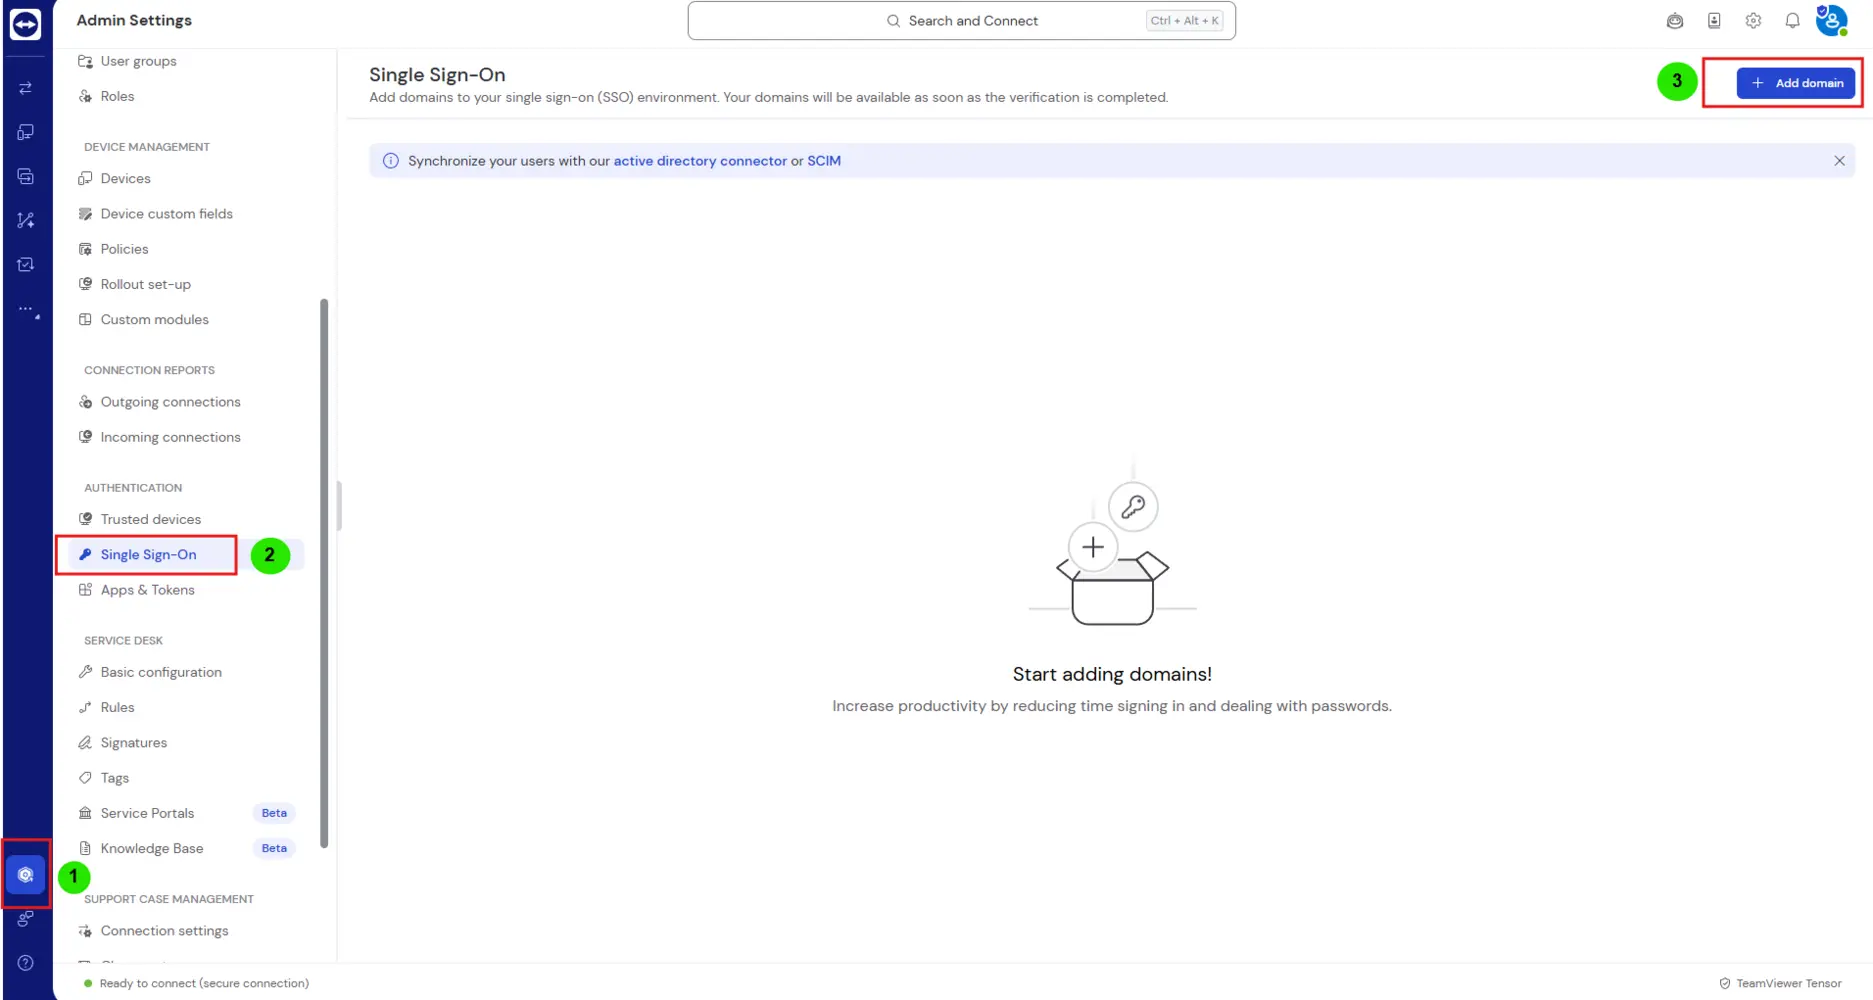Image resolution: width=1873 pixels, height=1000 pixels.
Task: Open Outgoing connections report
Action: 170,402
